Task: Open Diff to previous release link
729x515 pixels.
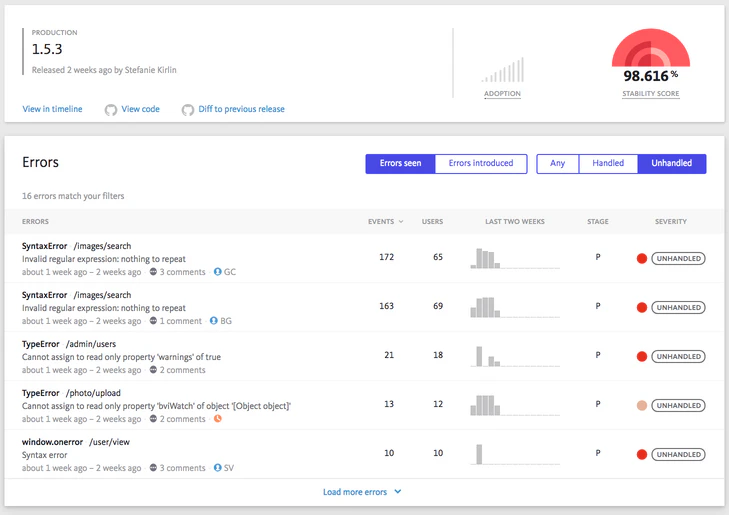Action: coord(241,109)
